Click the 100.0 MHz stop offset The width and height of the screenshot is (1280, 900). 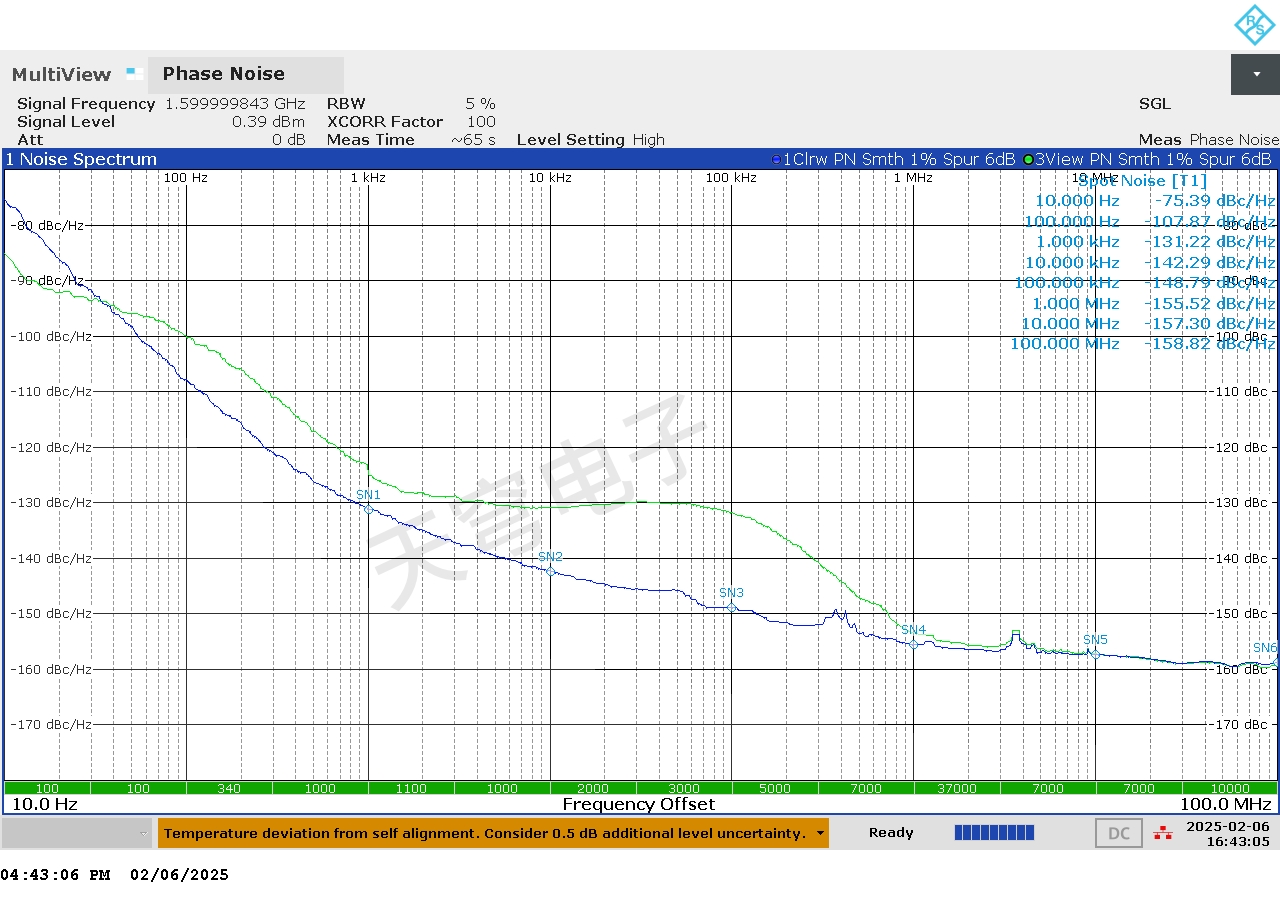(1226, 804)
